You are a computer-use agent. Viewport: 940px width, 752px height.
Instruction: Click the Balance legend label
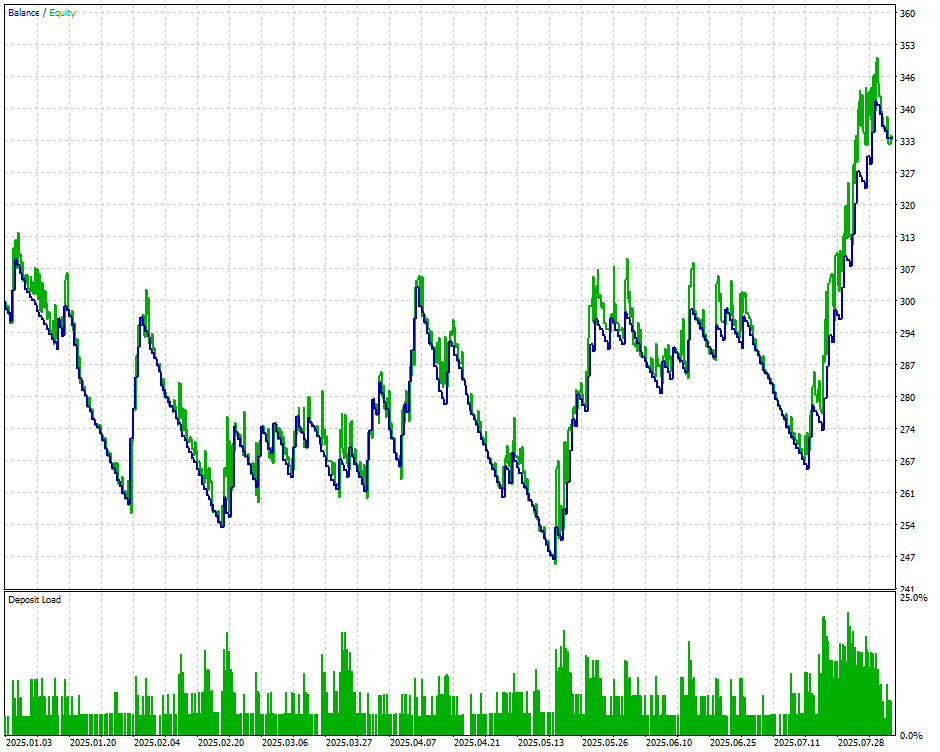click(24, 13)
